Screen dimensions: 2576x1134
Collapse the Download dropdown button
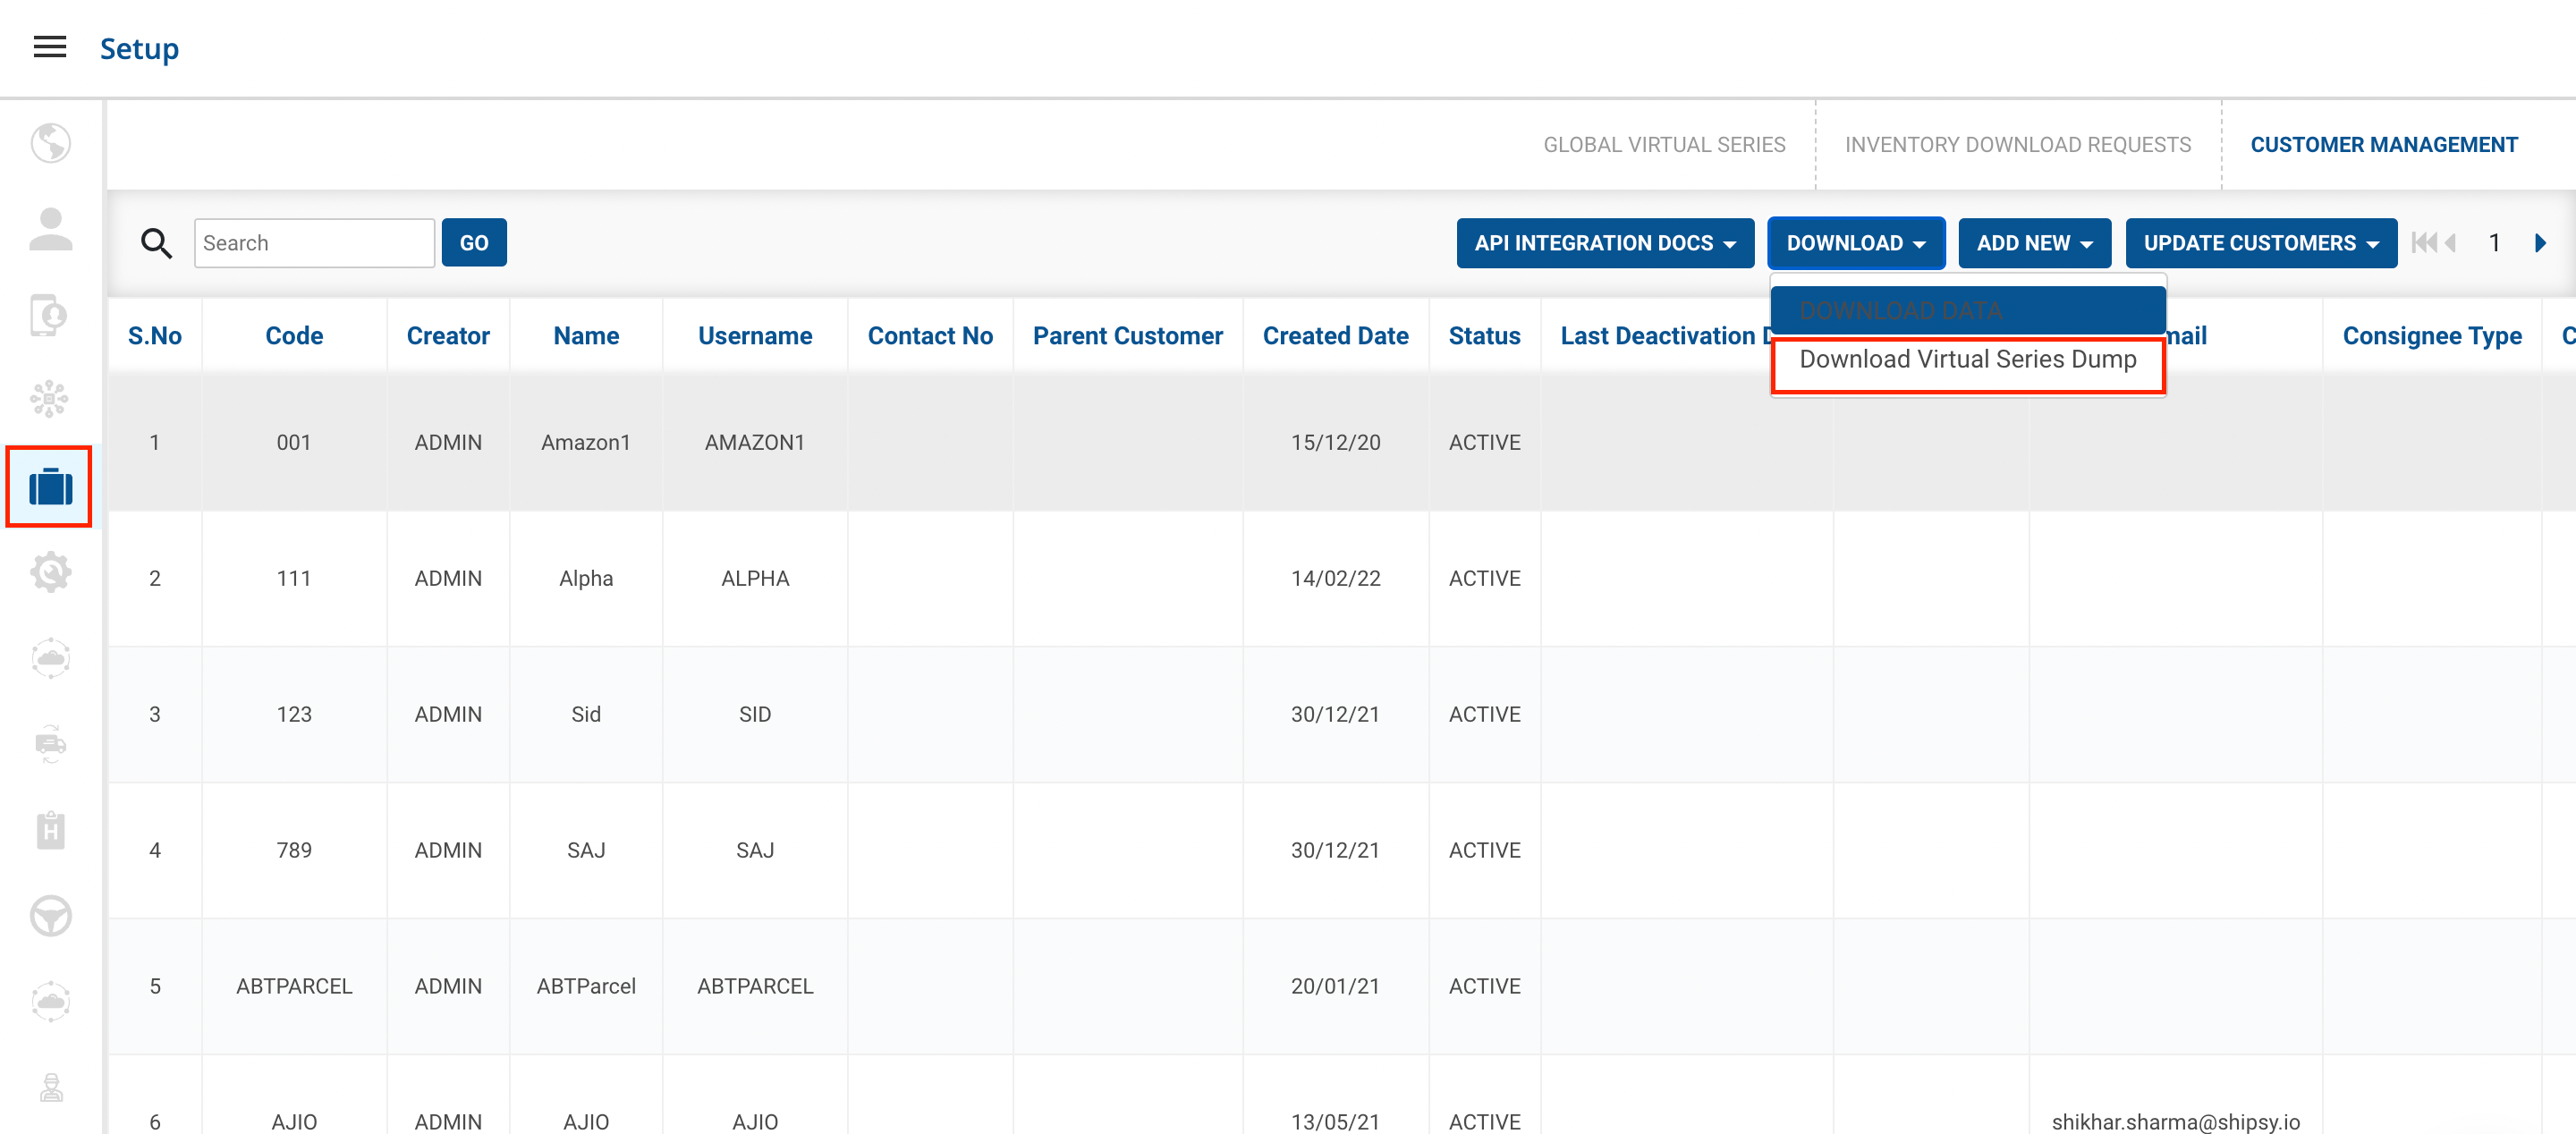click(1855, 243)
